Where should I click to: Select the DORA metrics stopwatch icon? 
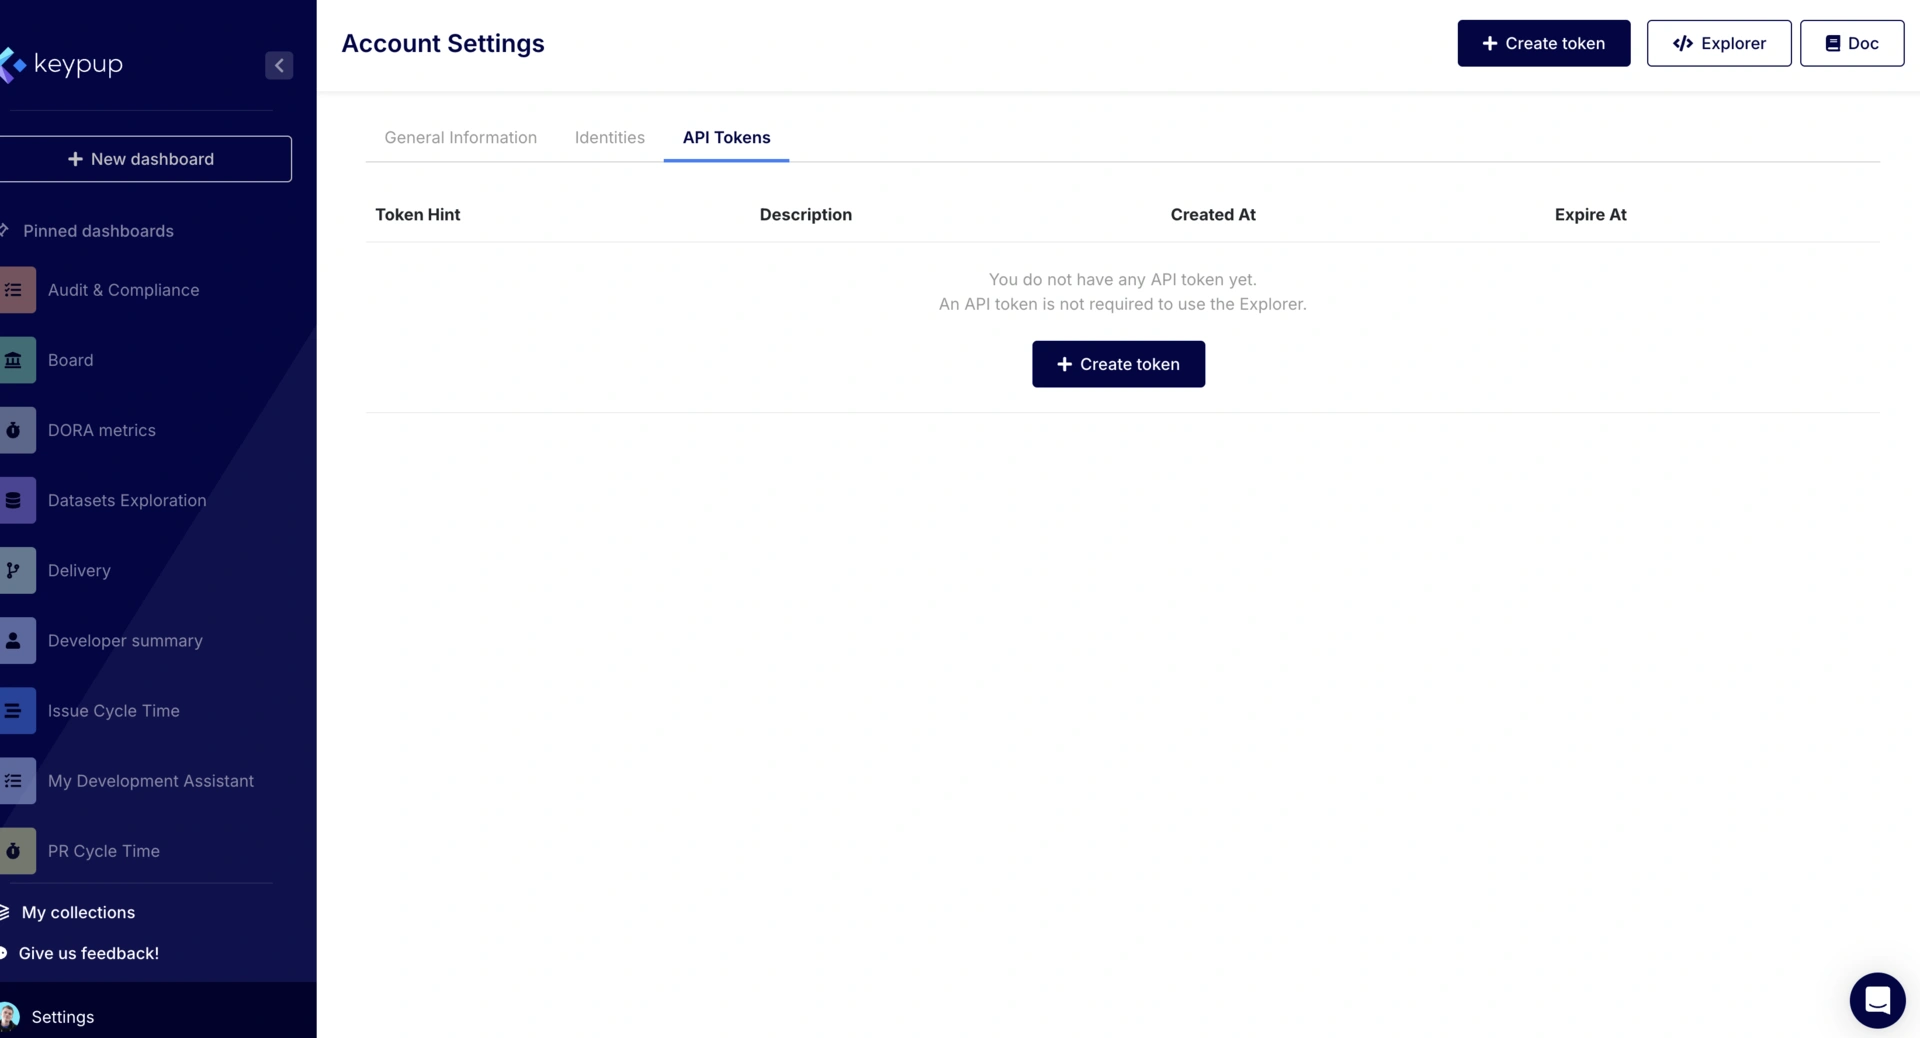15,430
